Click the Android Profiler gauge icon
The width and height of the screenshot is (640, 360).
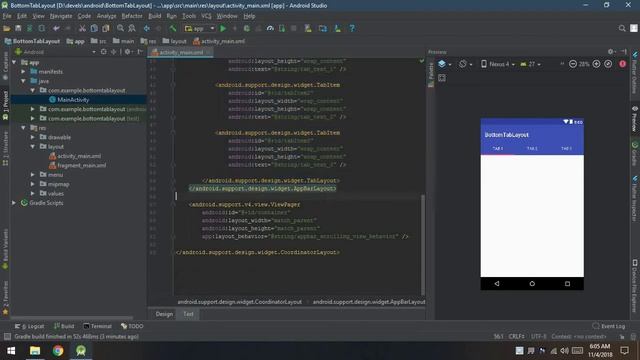(270, 29)
